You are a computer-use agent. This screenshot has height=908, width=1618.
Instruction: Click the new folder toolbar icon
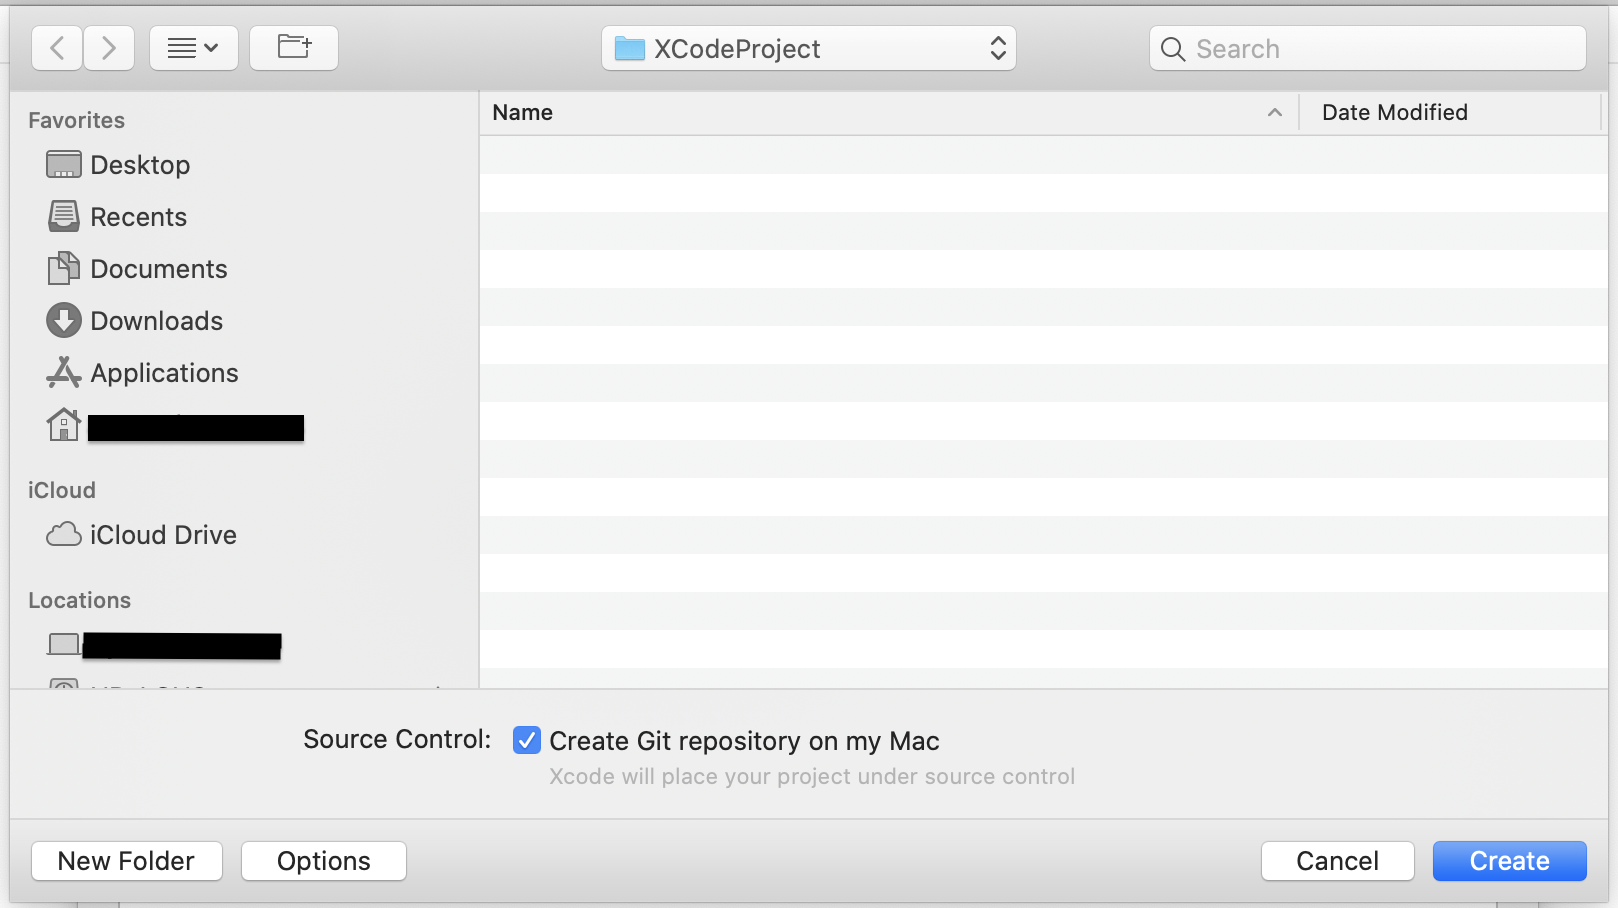[x=294, y=48]
